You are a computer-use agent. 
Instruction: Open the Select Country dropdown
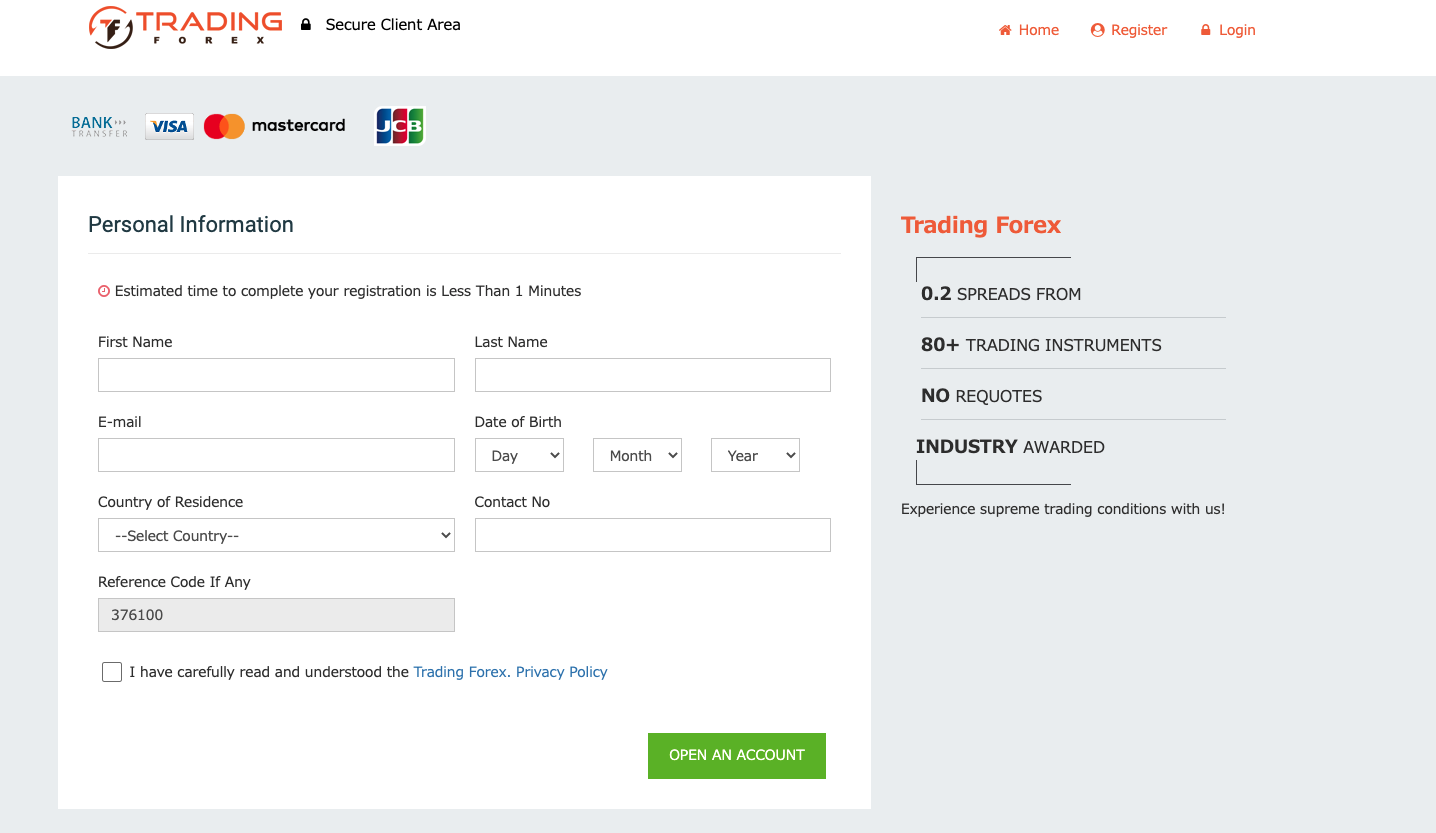pos(276,535)
